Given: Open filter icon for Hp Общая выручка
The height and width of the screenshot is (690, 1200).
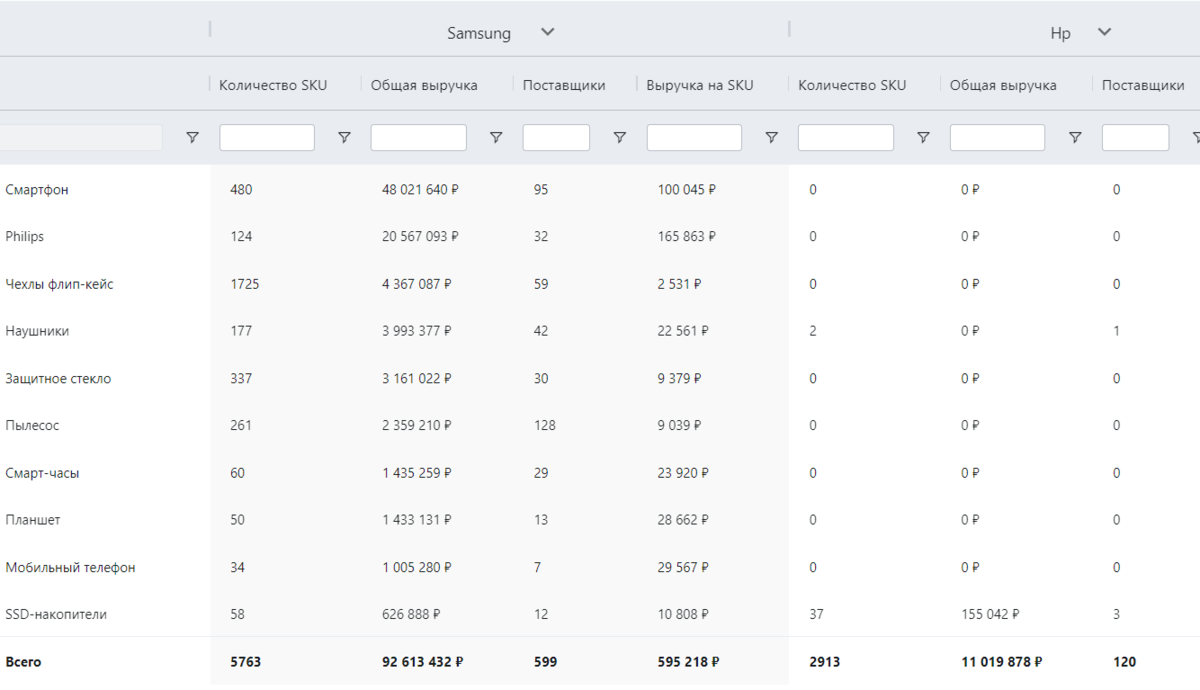Looking at the screenshot, I should (x=1075, y=138).
